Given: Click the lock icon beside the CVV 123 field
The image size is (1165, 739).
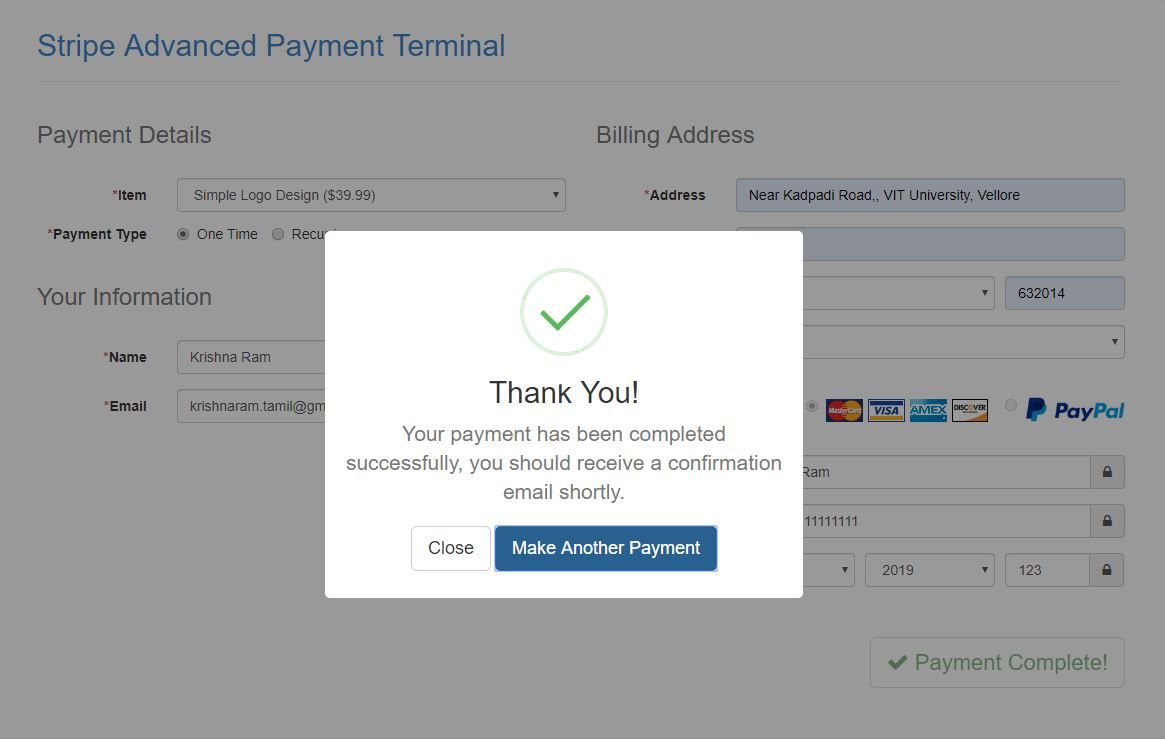Looking at the screenshot, I should (1107, 570).
